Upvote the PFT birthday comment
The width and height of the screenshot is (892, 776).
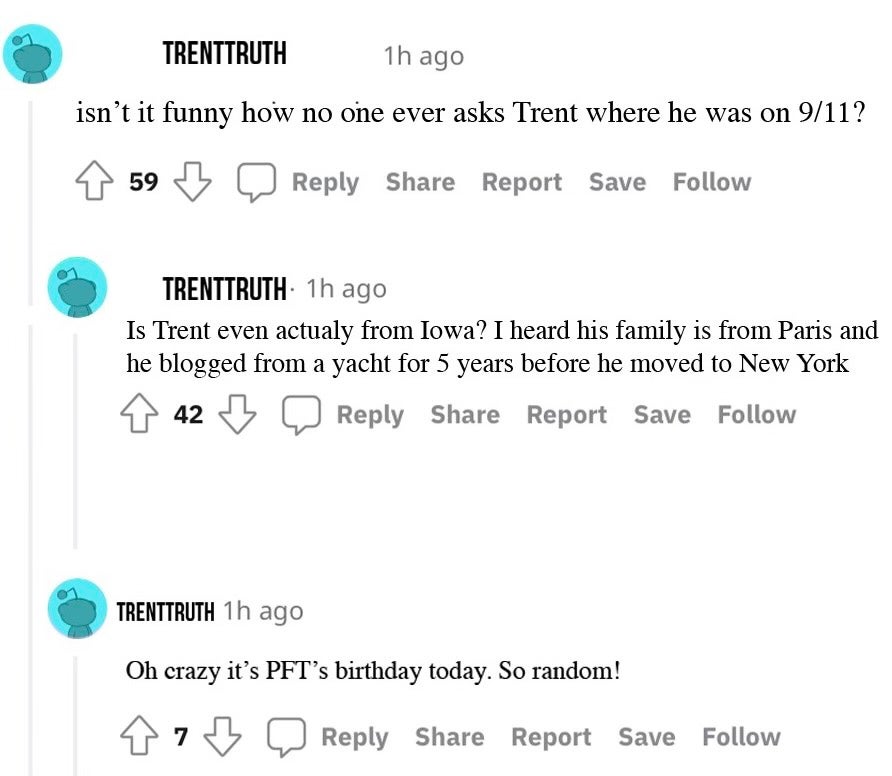pos(139,738)
